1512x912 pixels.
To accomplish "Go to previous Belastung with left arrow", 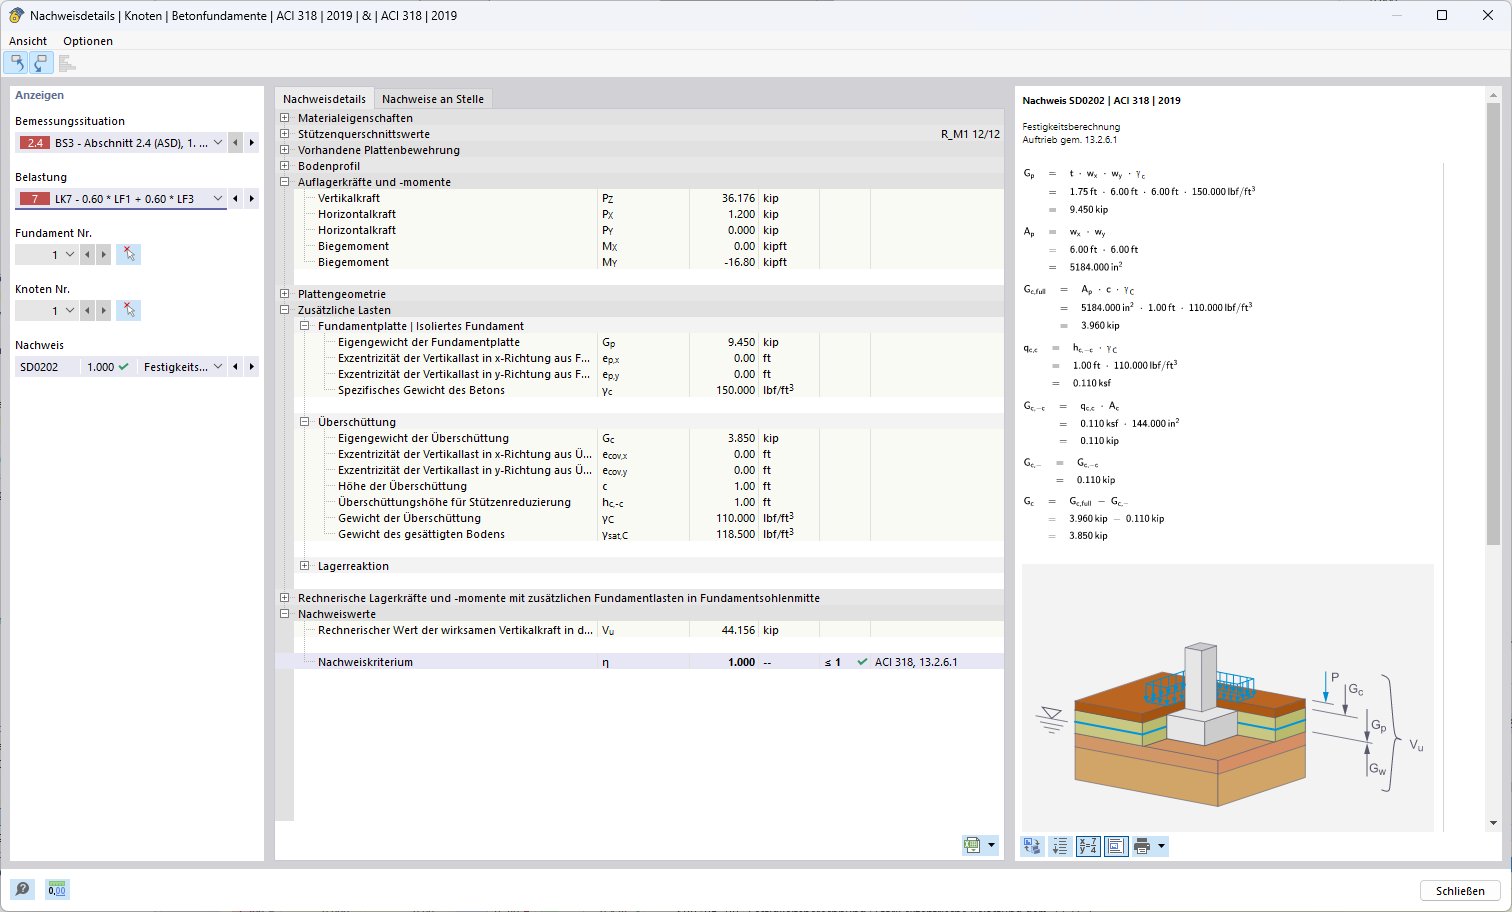I will [235, 199].
